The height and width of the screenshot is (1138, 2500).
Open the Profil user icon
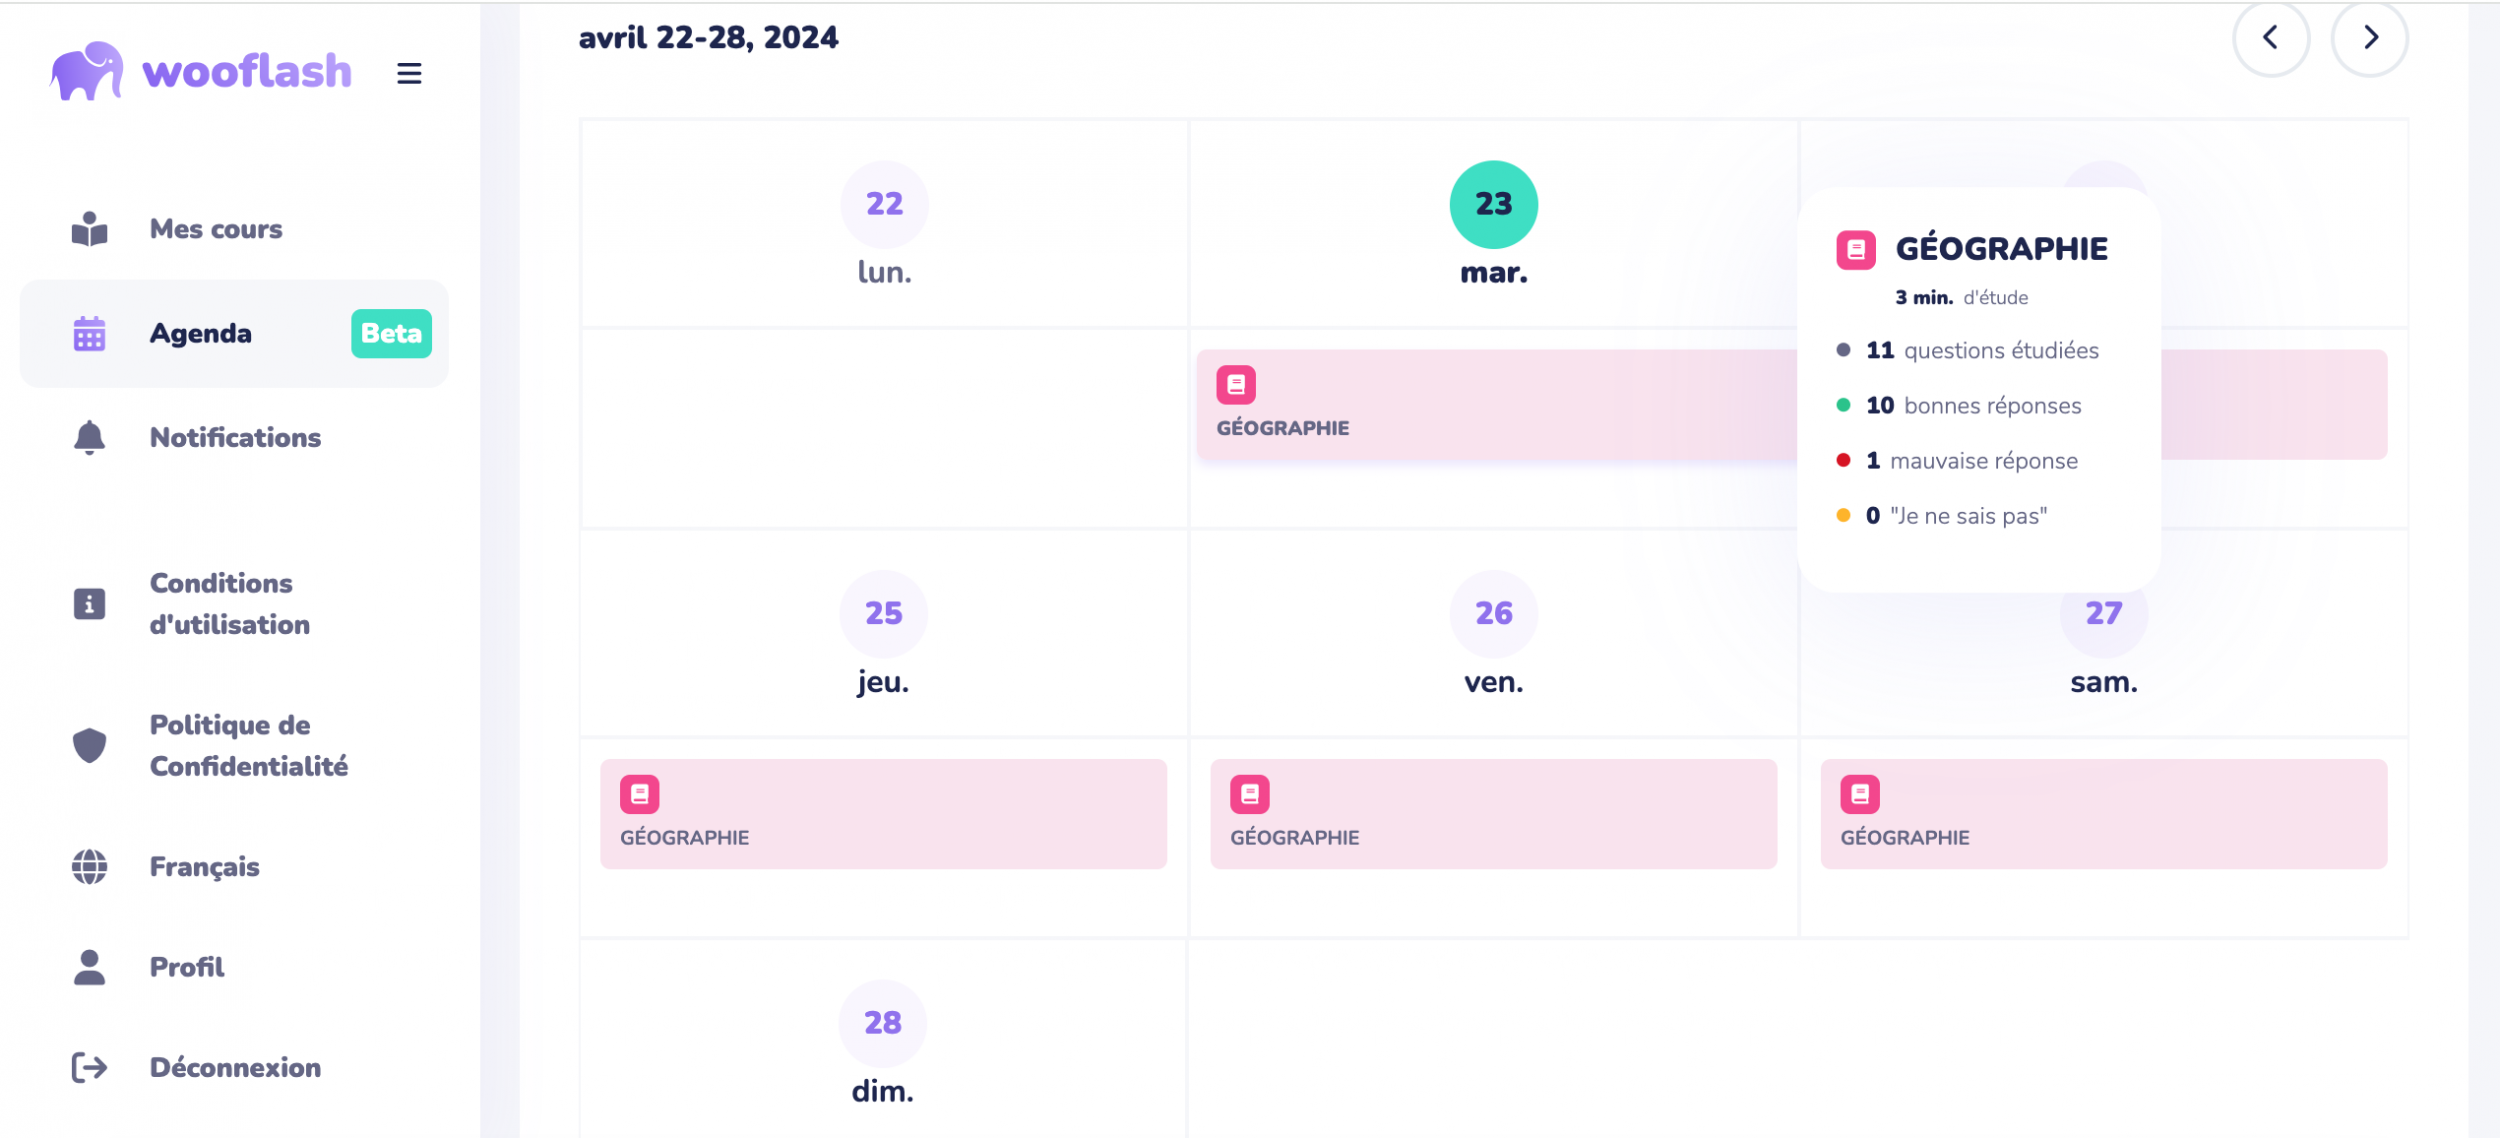click(90, 967)
